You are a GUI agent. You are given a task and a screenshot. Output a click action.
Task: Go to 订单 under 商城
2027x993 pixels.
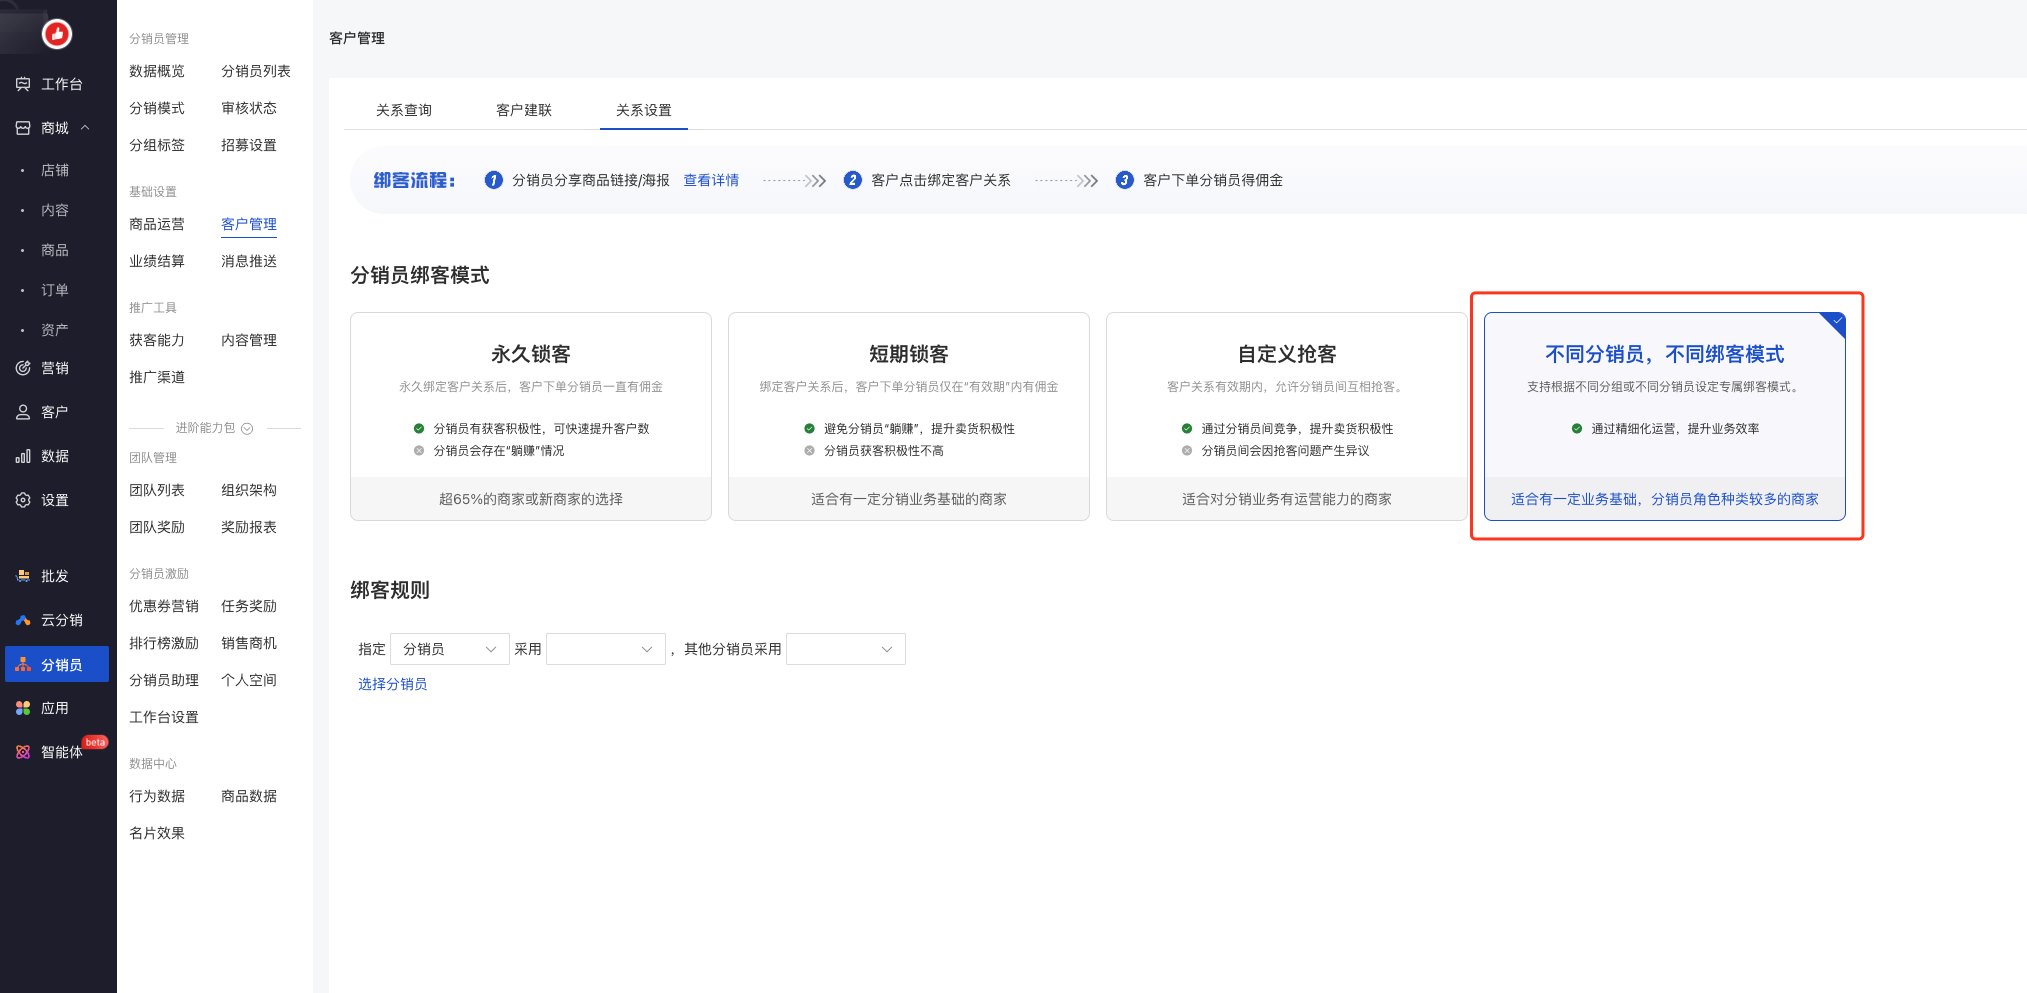click(55, 290)
